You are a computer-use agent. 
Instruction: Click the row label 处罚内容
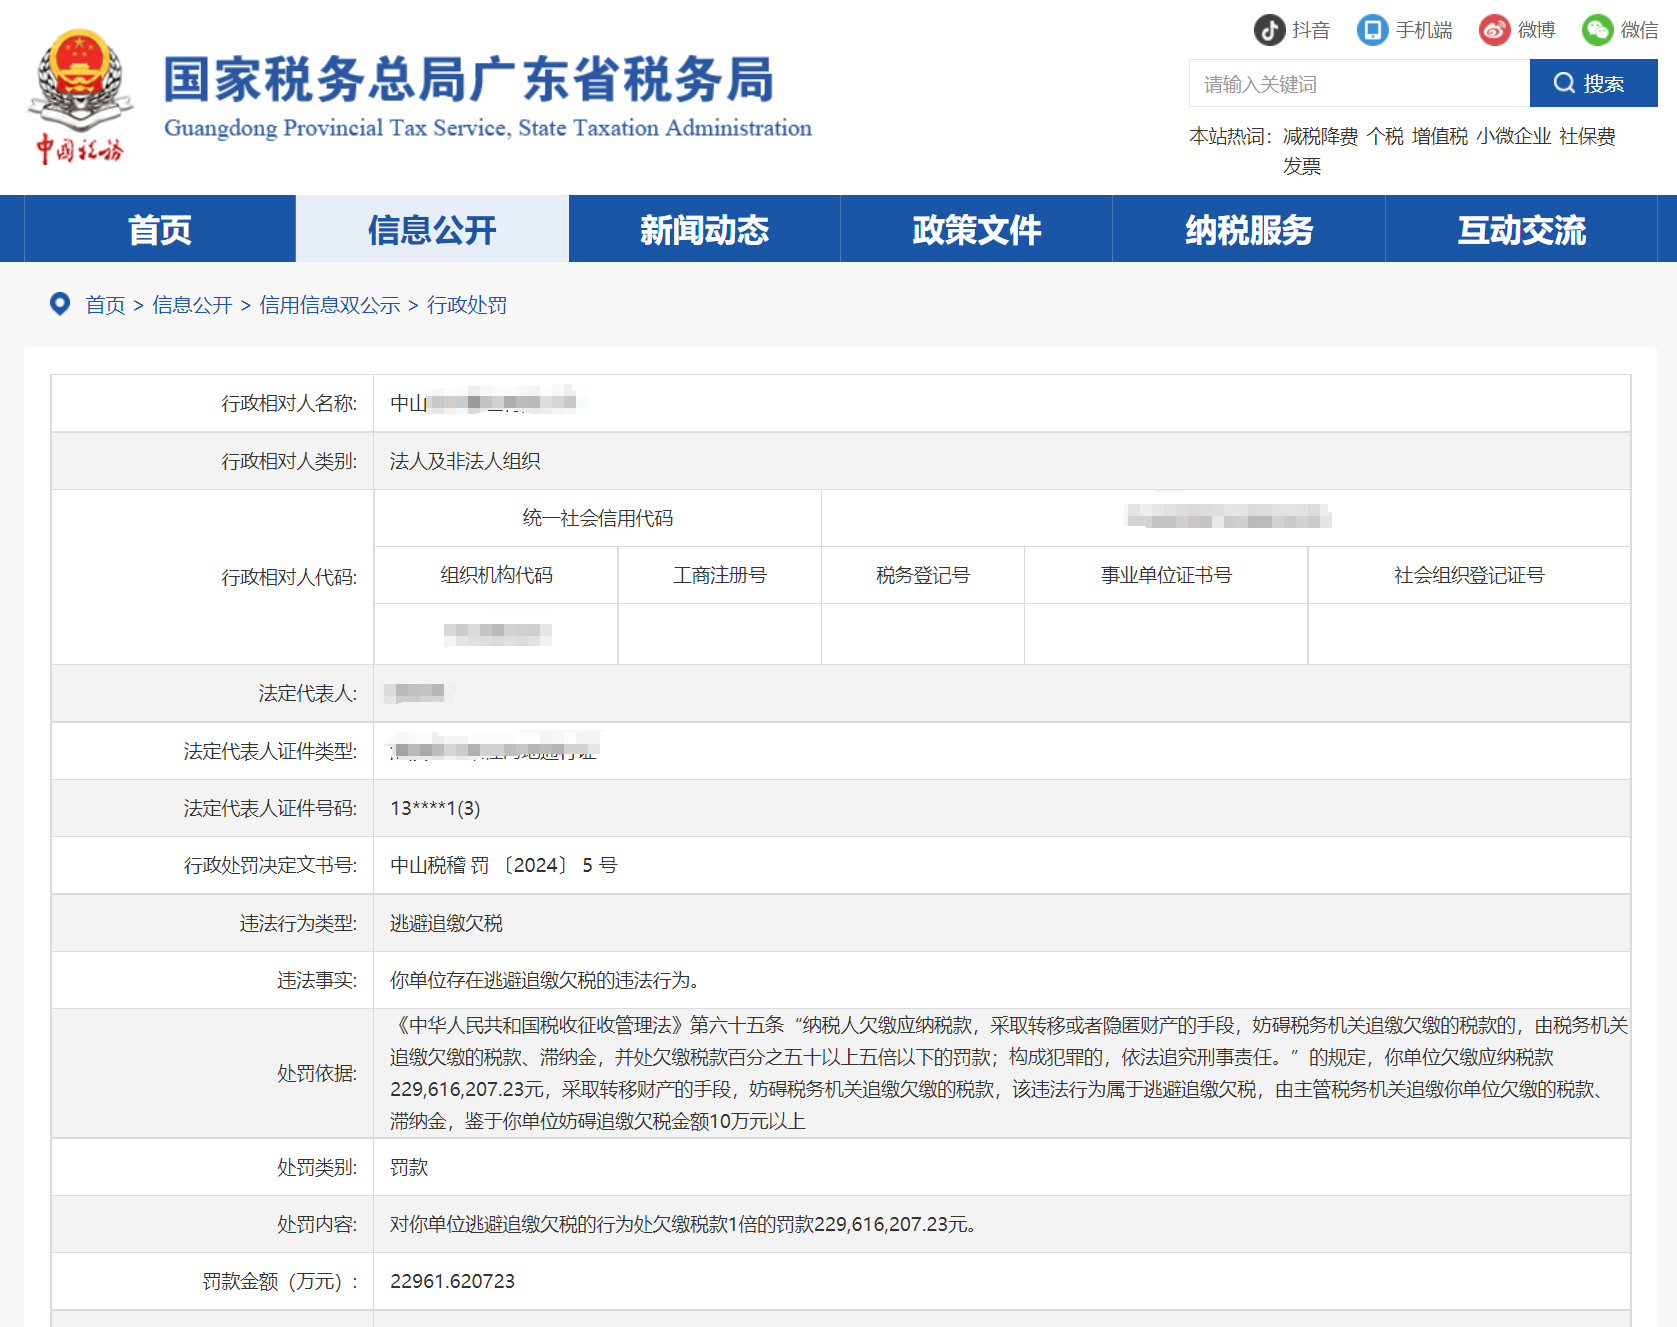click(317, 1224)
